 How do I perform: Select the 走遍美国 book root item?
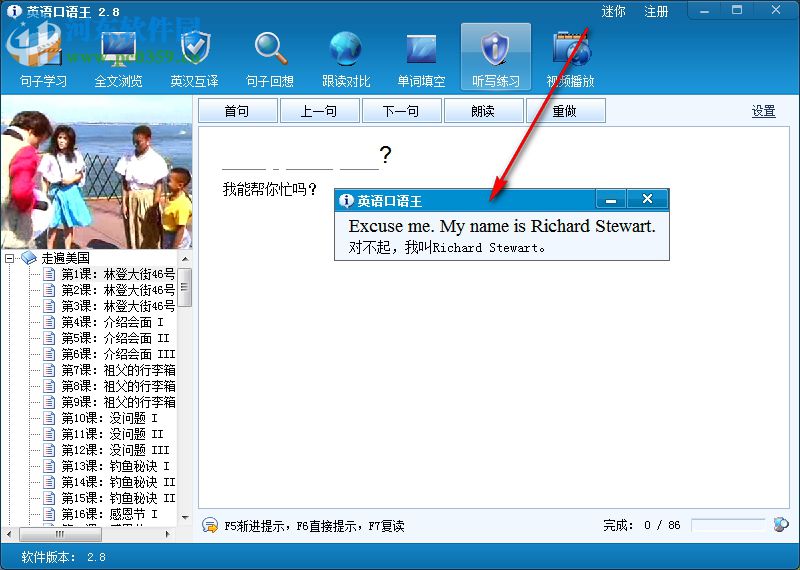[65, 258]
